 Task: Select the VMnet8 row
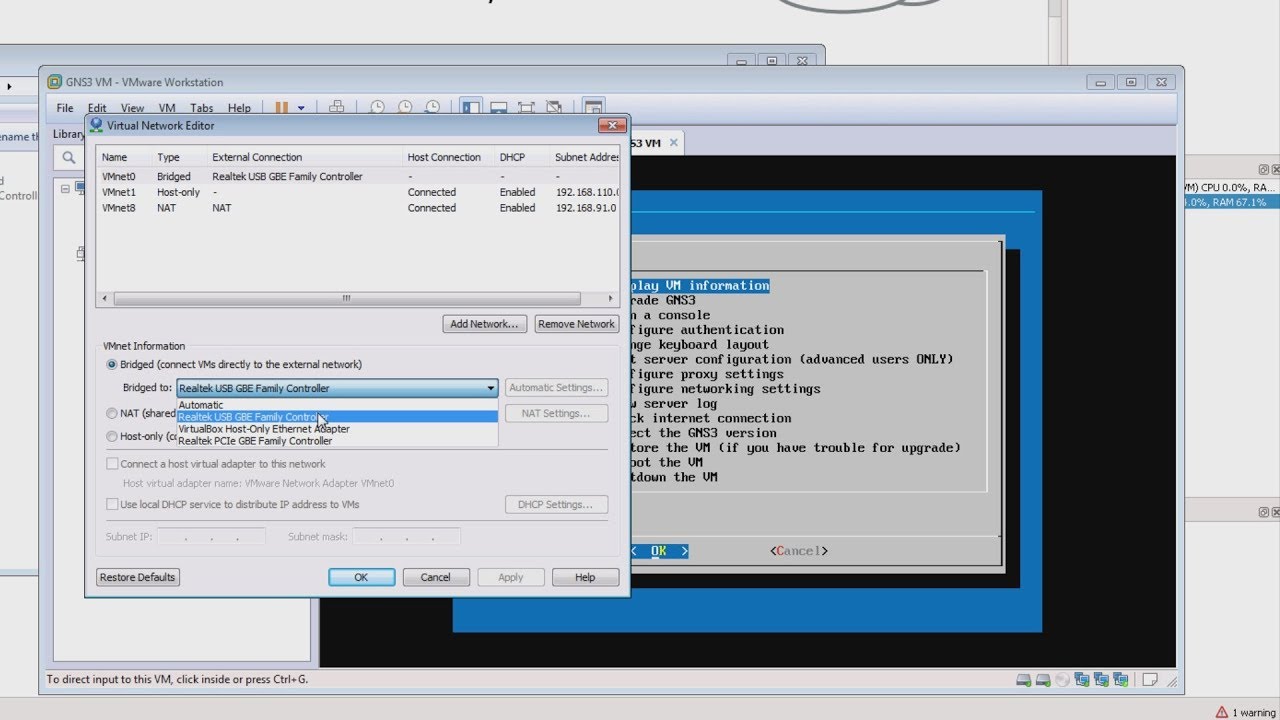358,208
